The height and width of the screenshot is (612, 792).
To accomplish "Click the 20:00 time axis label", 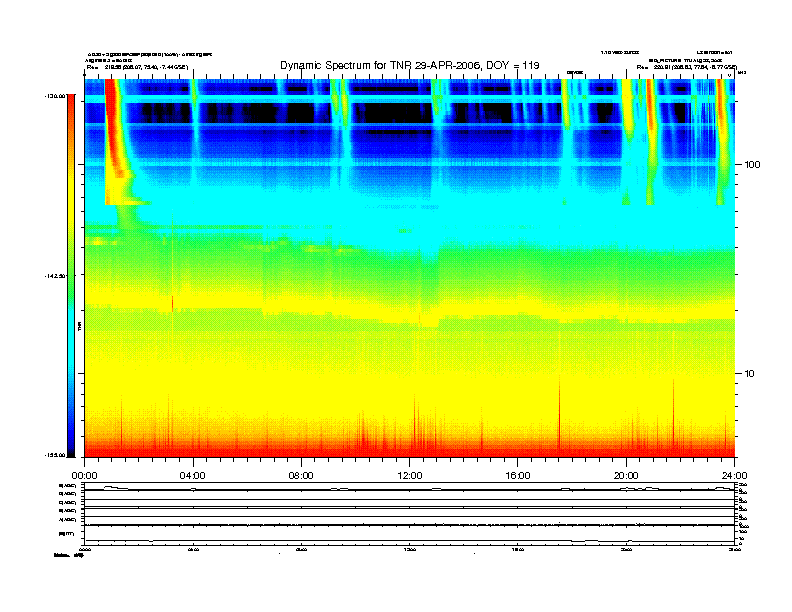I will (626, 476).
